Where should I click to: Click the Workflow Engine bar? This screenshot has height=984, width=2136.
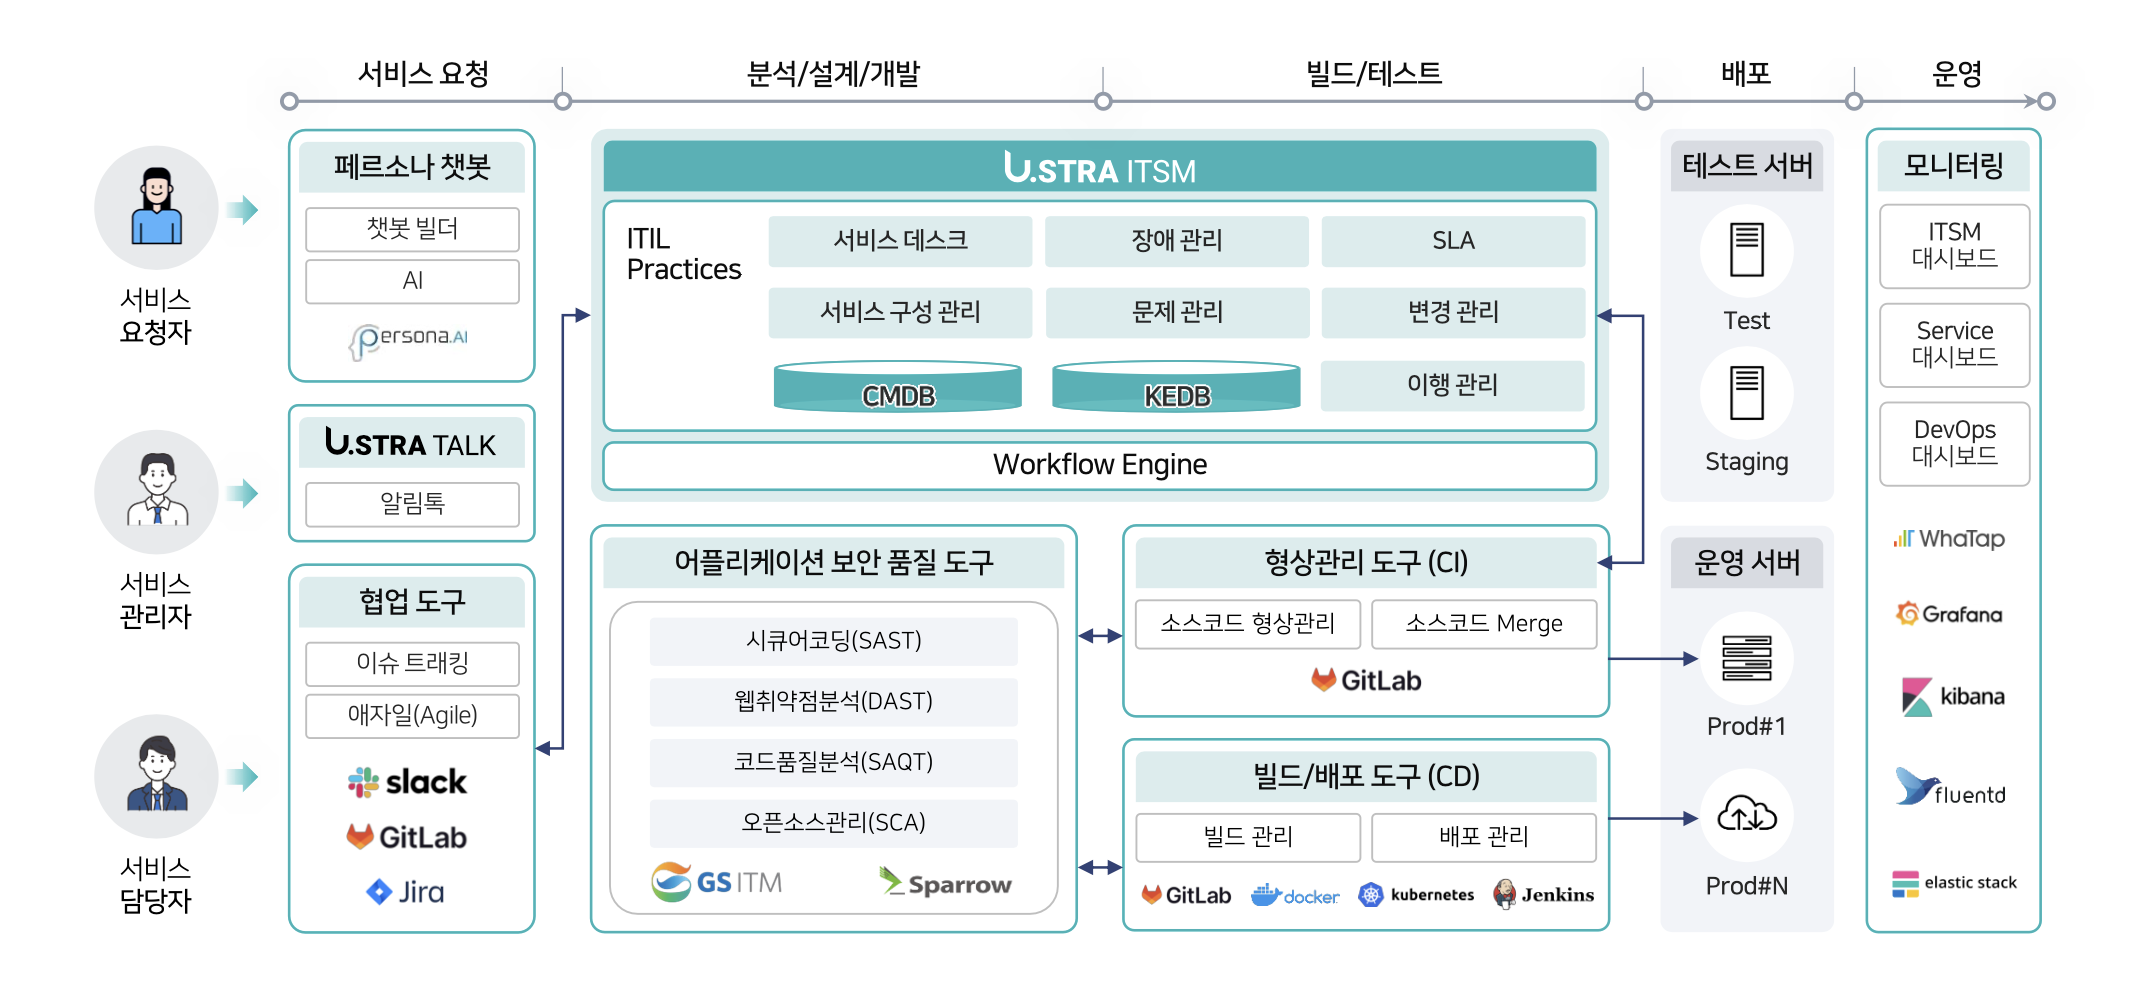1099,465
